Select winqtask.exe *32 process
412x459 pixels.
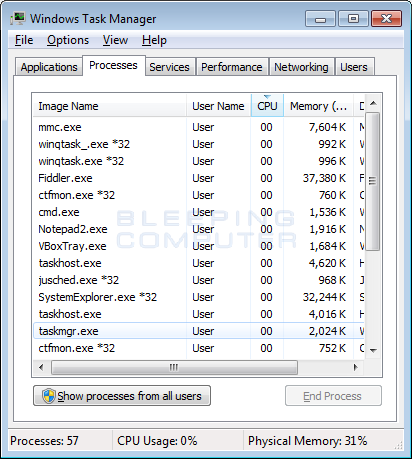(199, 161)
